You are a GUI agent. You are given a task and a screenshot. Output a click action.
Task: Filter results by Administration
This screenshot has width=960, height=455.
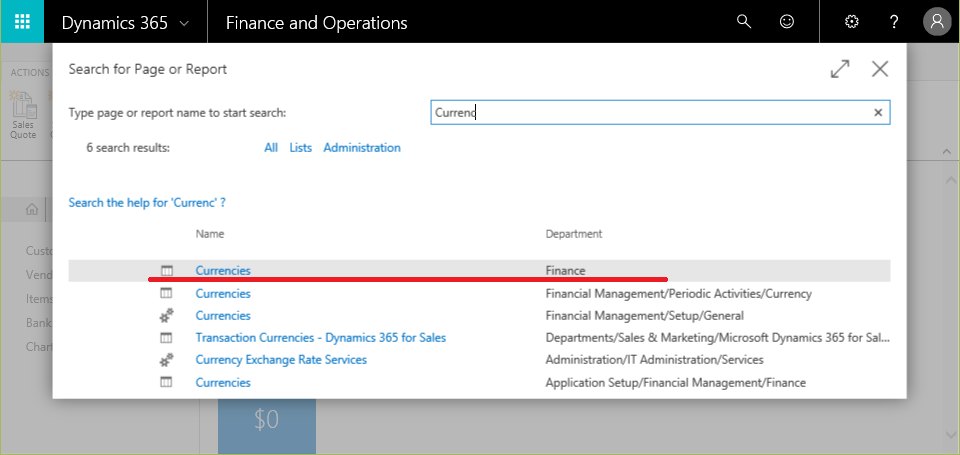click(362, 148)
